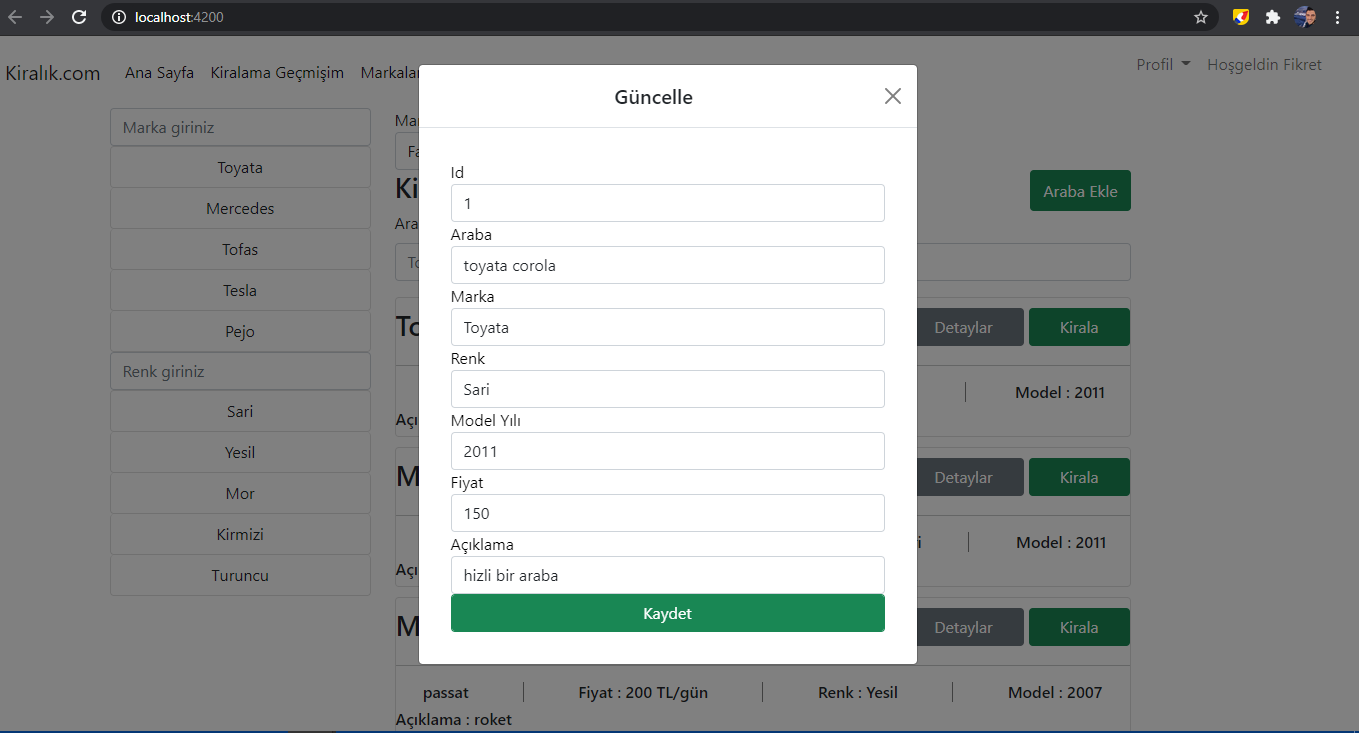Click the browser back arrow
This screenshot has width=1359, height=733.
pyautogui.click(x=15, y=17)
